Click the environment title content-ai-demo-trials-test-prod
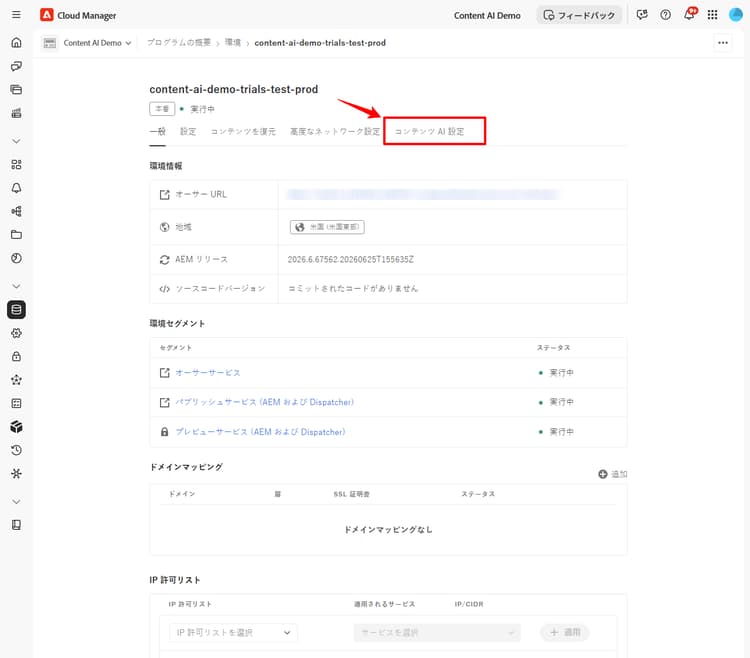Viewport: 750px width, 658px height. (x=233, y=89)
